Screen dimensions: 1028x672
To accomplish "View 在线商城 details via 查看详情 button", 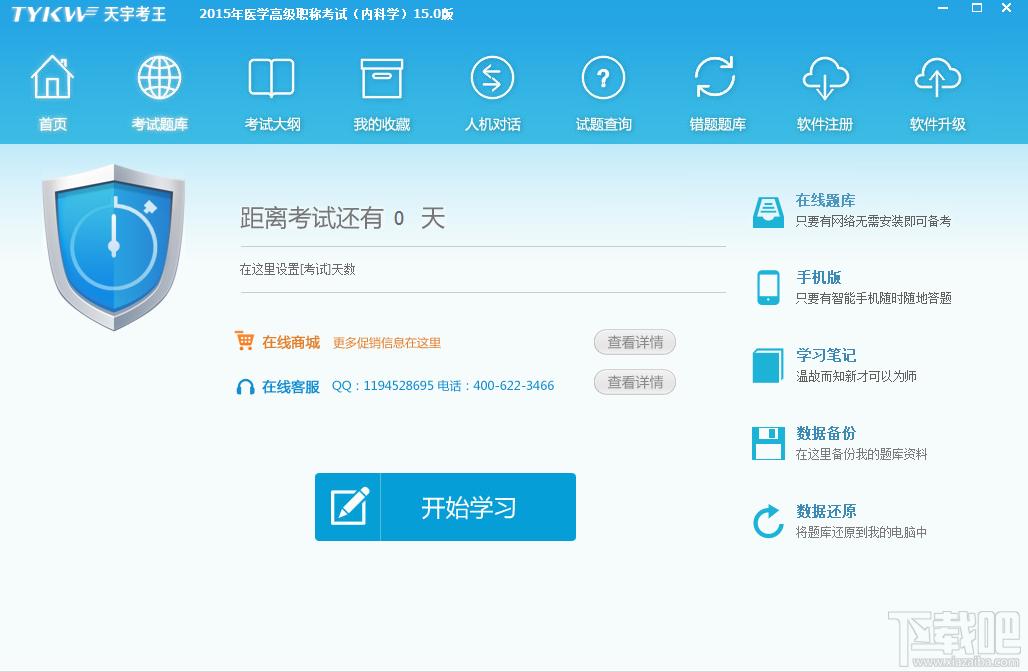I will (x=634, y=342).
